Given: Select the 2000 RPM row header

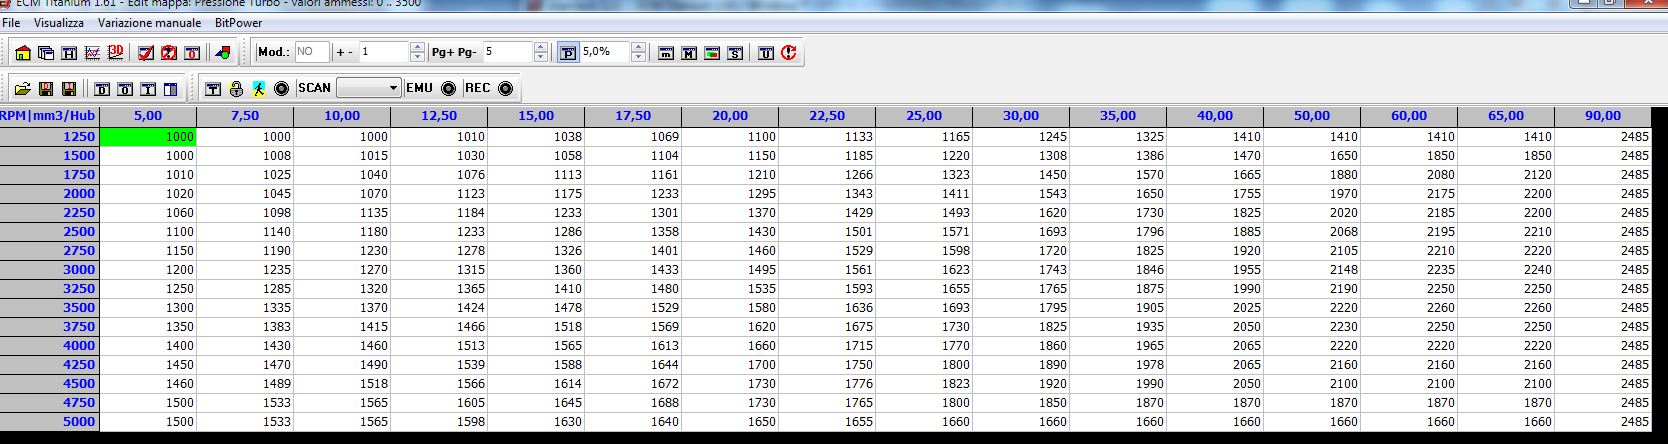Looking at the screenshot, I should click(x=49, y=194).
